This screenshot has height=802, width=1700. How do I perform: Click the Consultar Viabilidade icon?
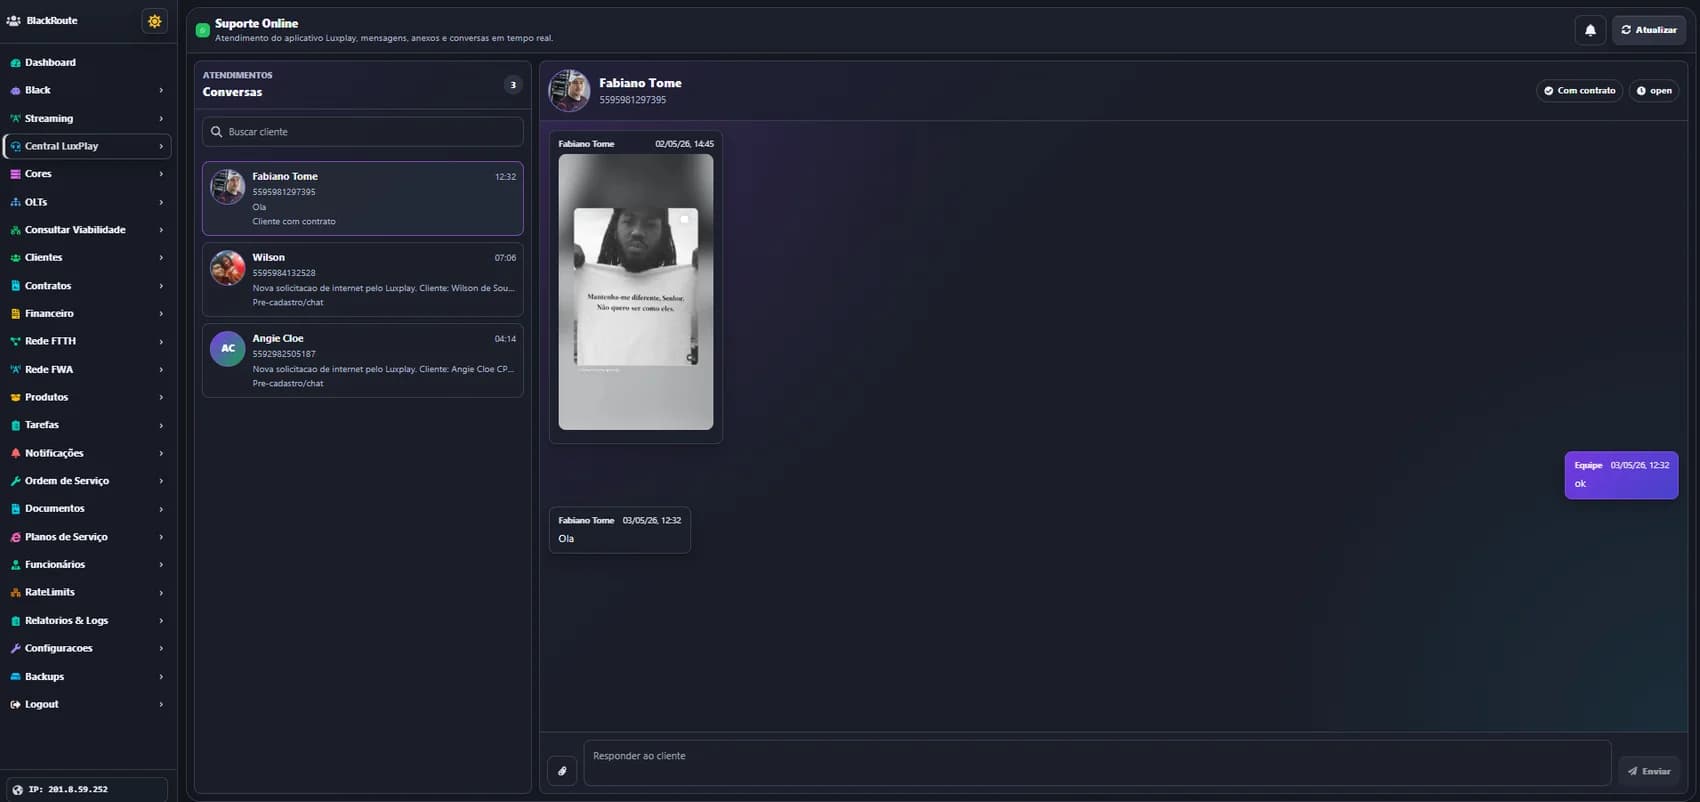(x=15, y=230)
